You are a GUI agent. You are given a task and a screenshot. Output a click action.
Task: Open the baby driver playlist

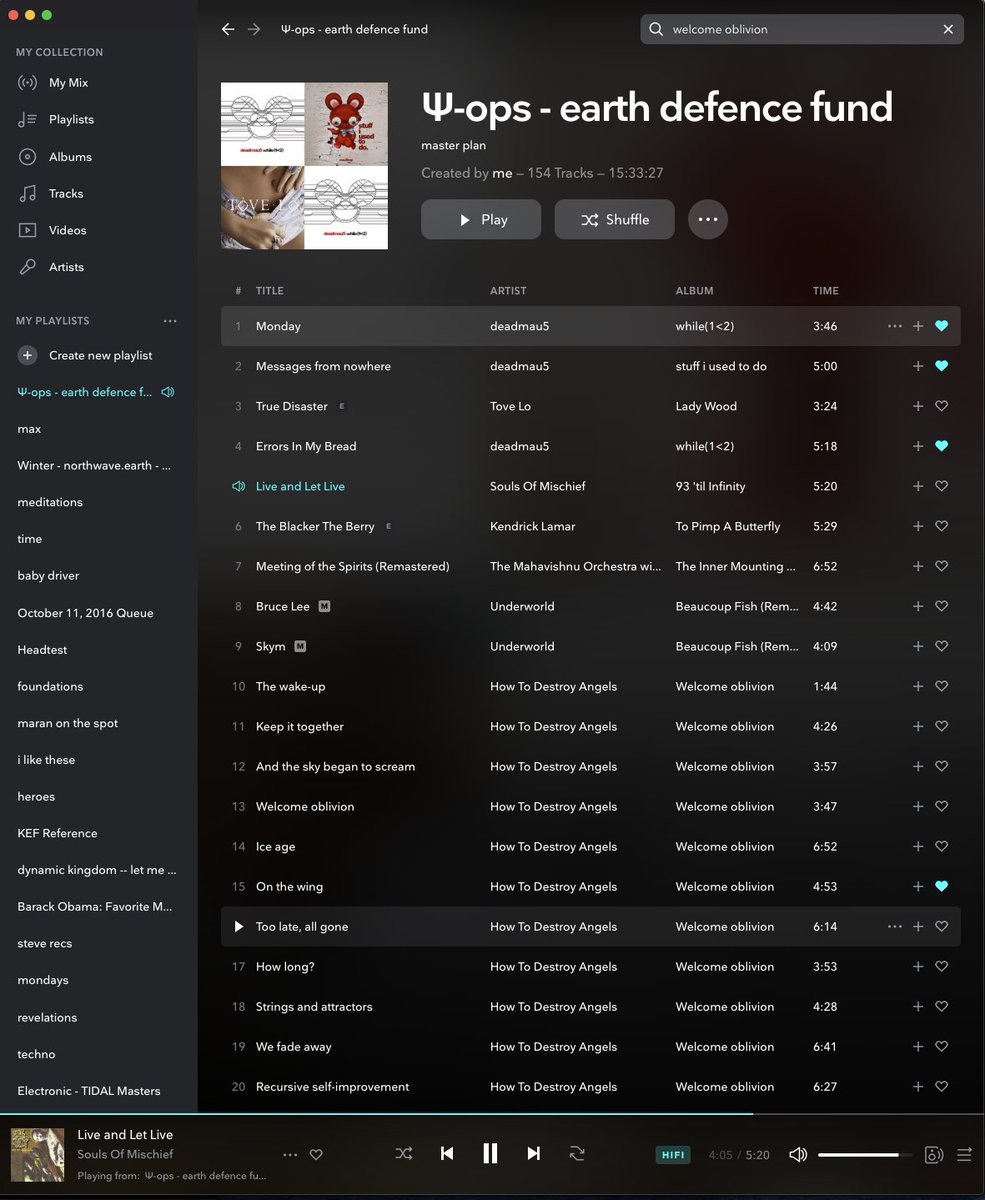(x=48, y=576)
